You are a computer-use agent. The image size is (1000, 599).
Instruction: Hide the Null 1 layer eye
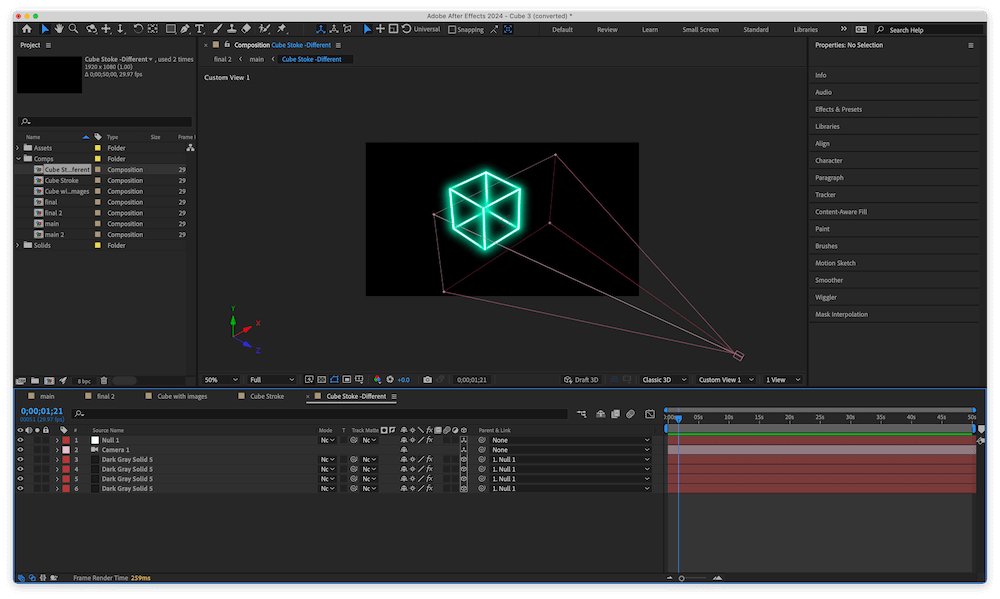pyautogui.click(x=20, y=440)
